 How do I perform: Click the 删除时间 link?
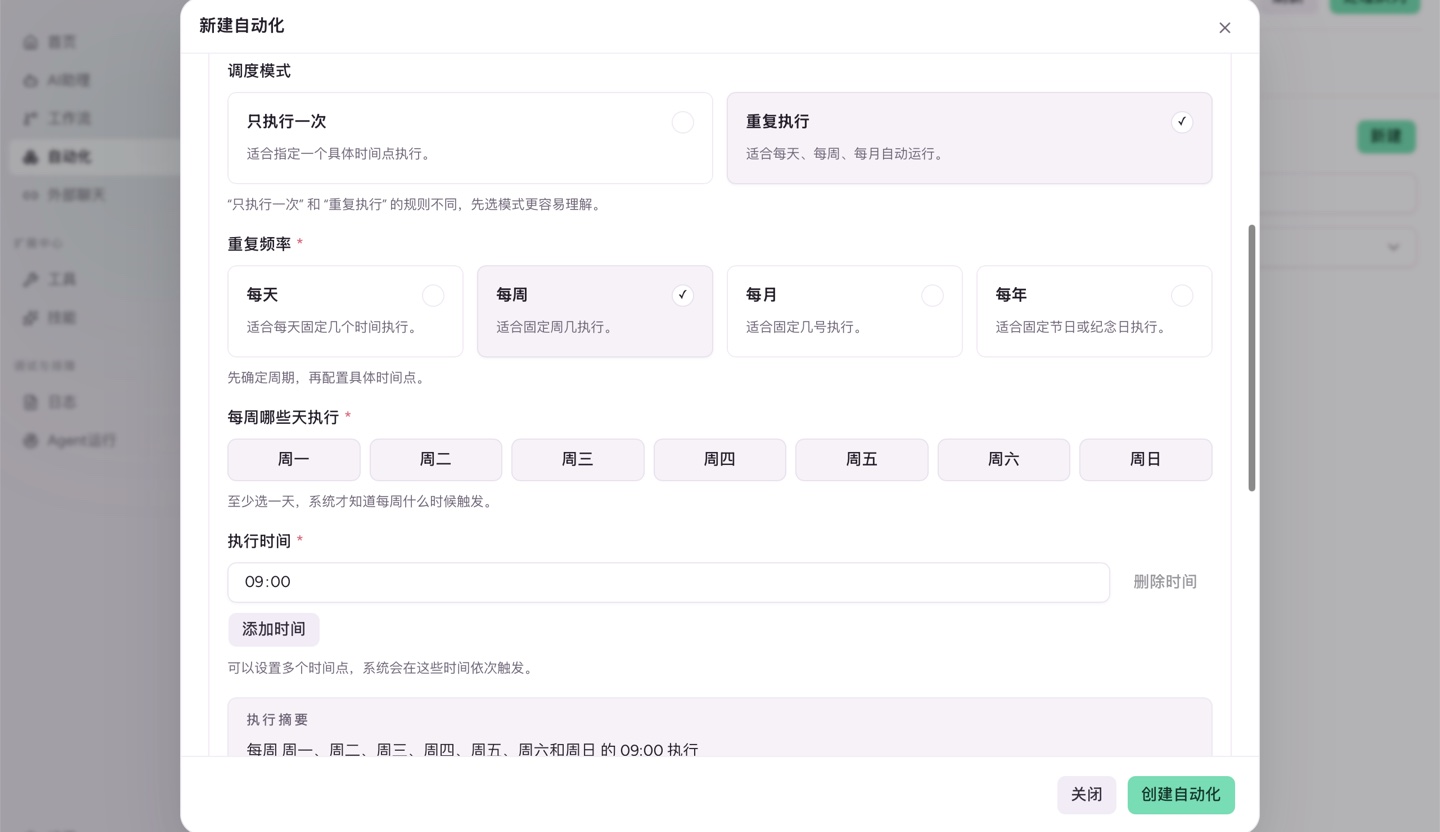(1165, 582)
